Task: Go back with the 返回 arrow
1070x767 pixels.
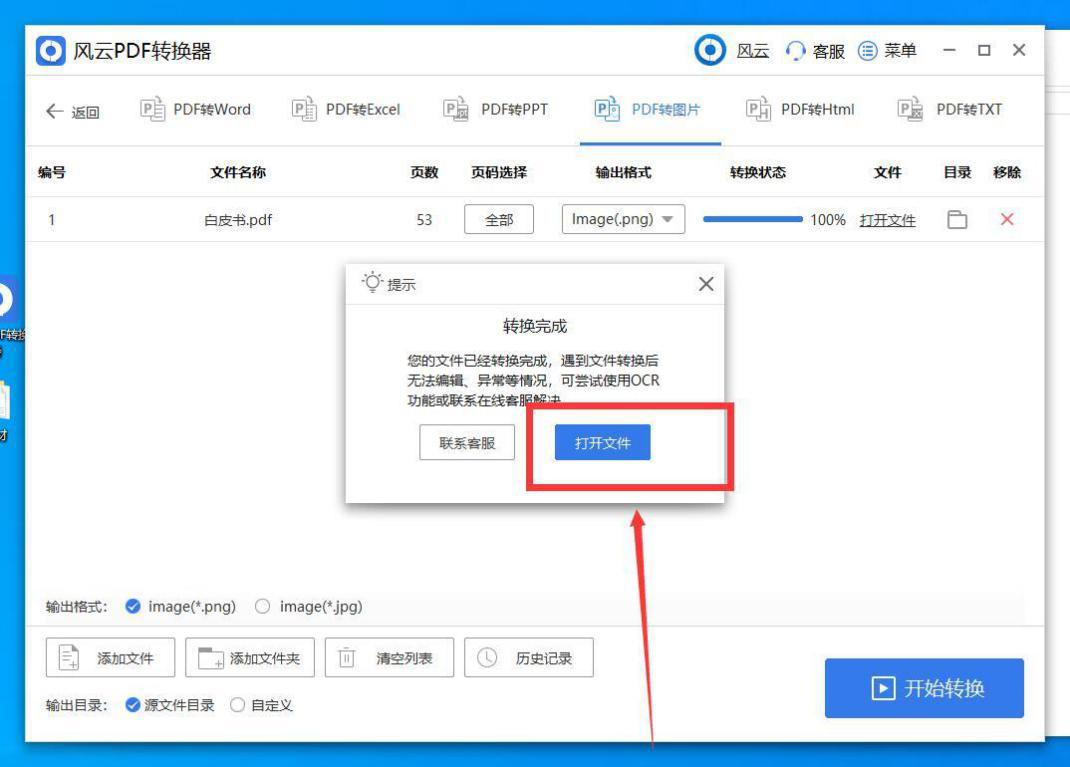Action: point(55,111)
